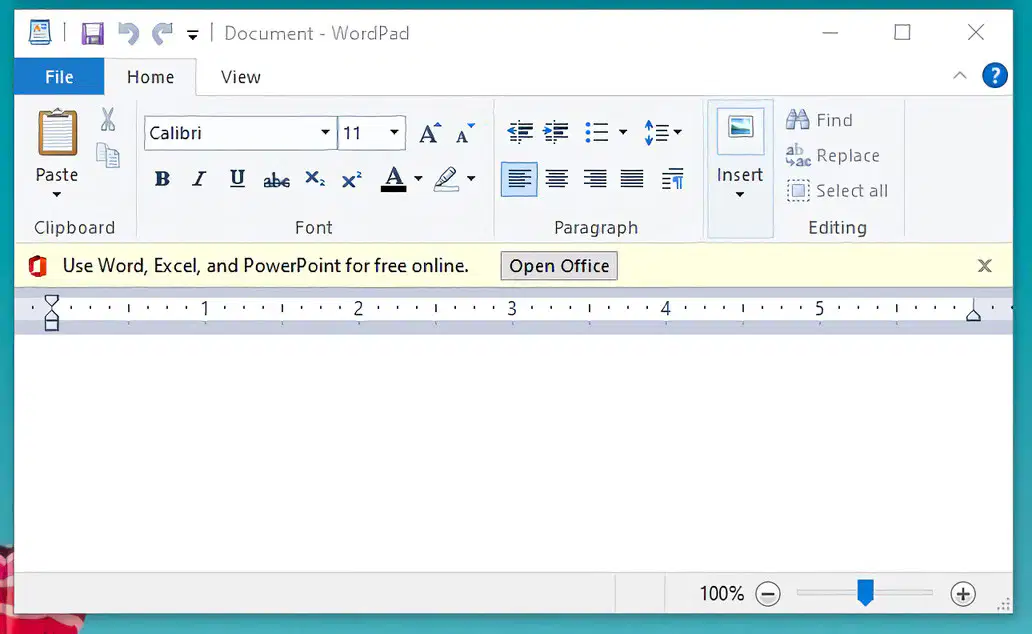Click the Paste clipboard icon

57,132
